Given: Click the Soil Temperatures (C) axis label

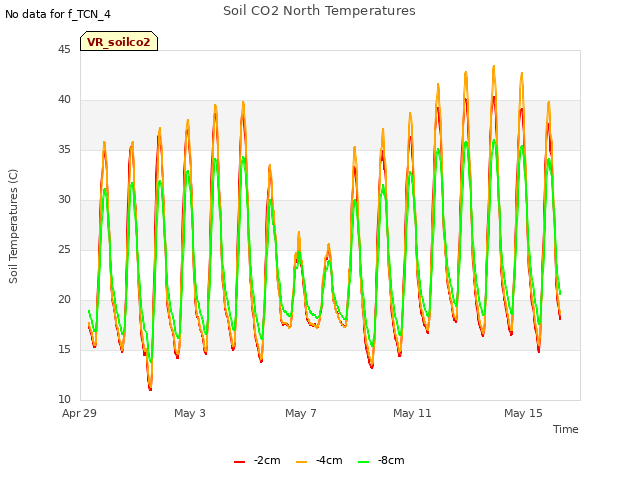Looking at the screenshot, I should [13, 226].
